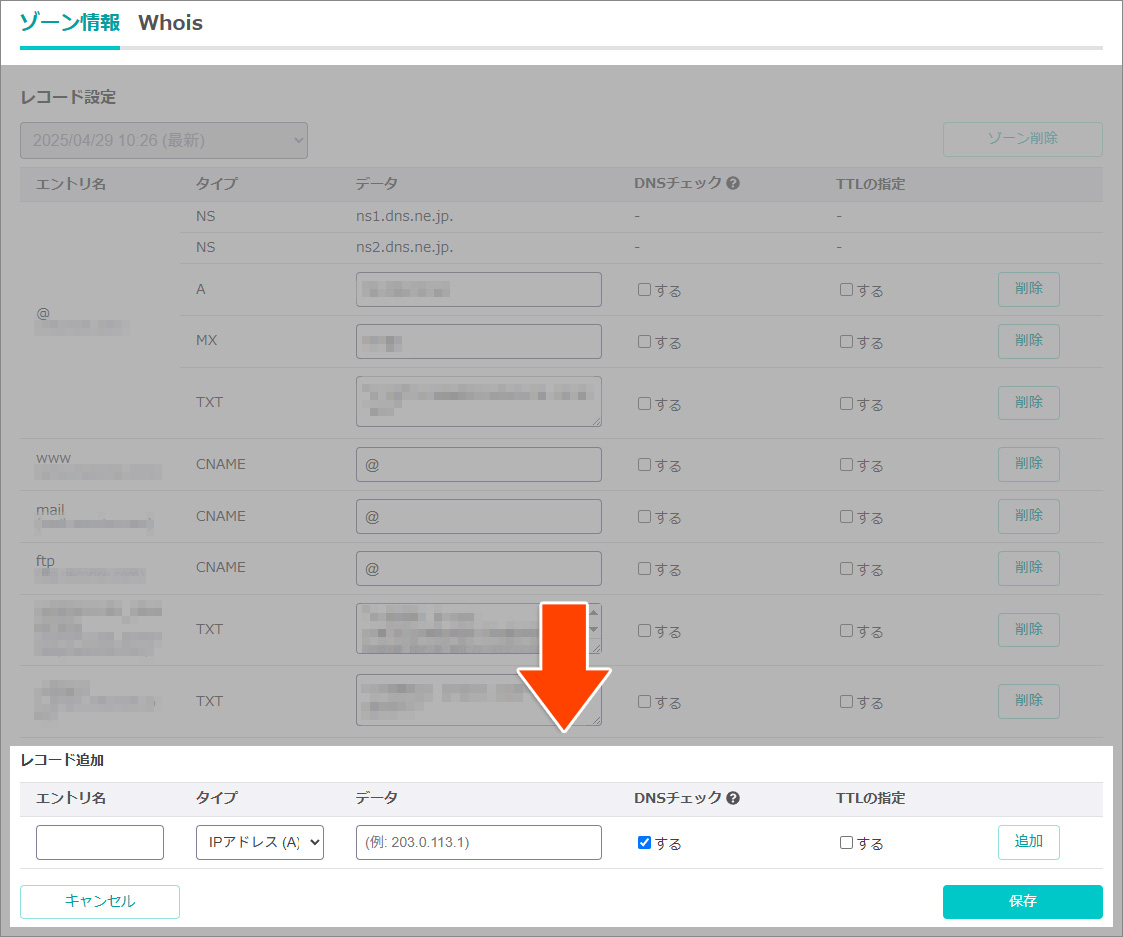Switch to the Whois tab

tap(170, 23)
